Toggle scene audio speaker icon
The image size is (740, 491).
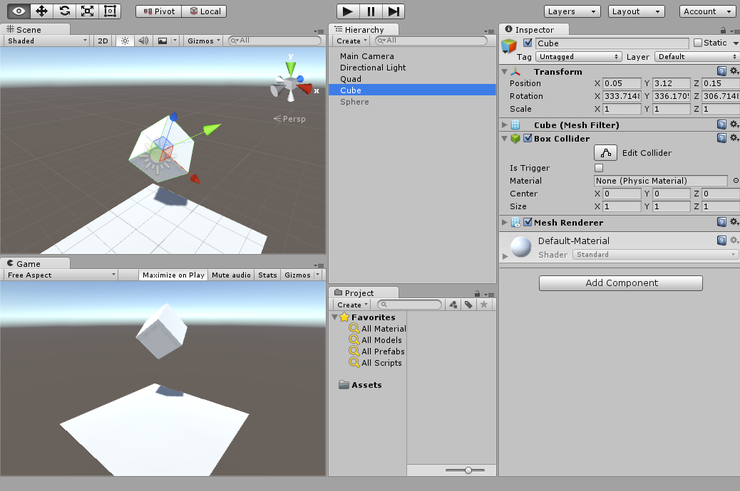(143, 41)
